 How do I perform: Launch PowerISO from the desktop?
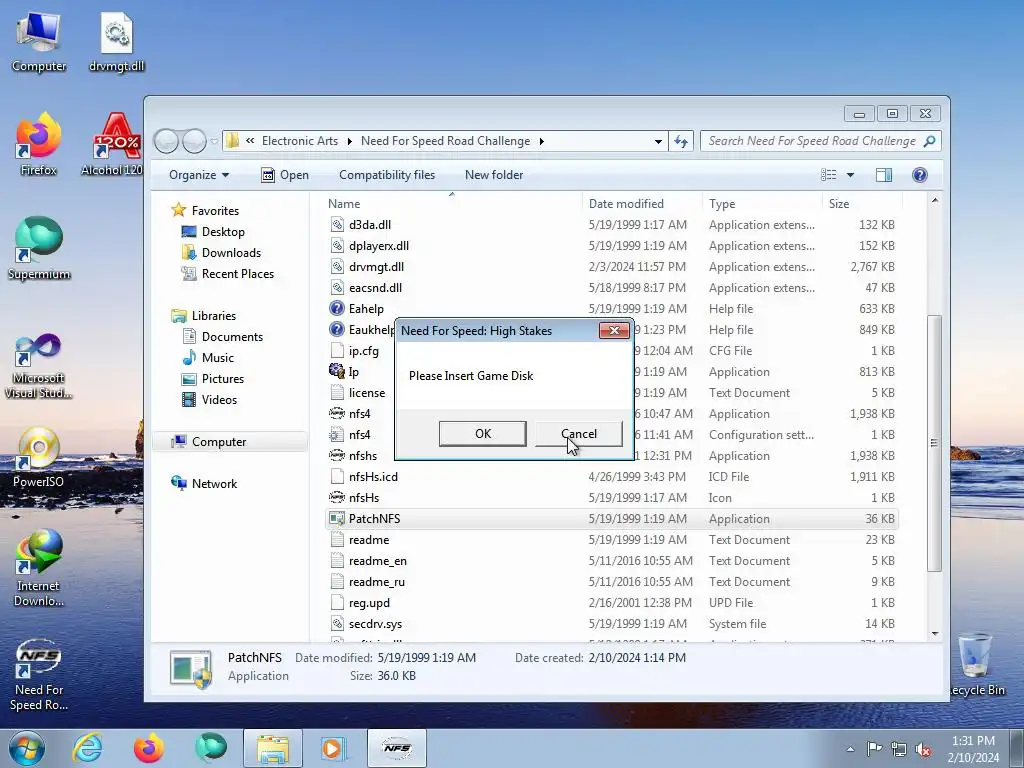39,457
